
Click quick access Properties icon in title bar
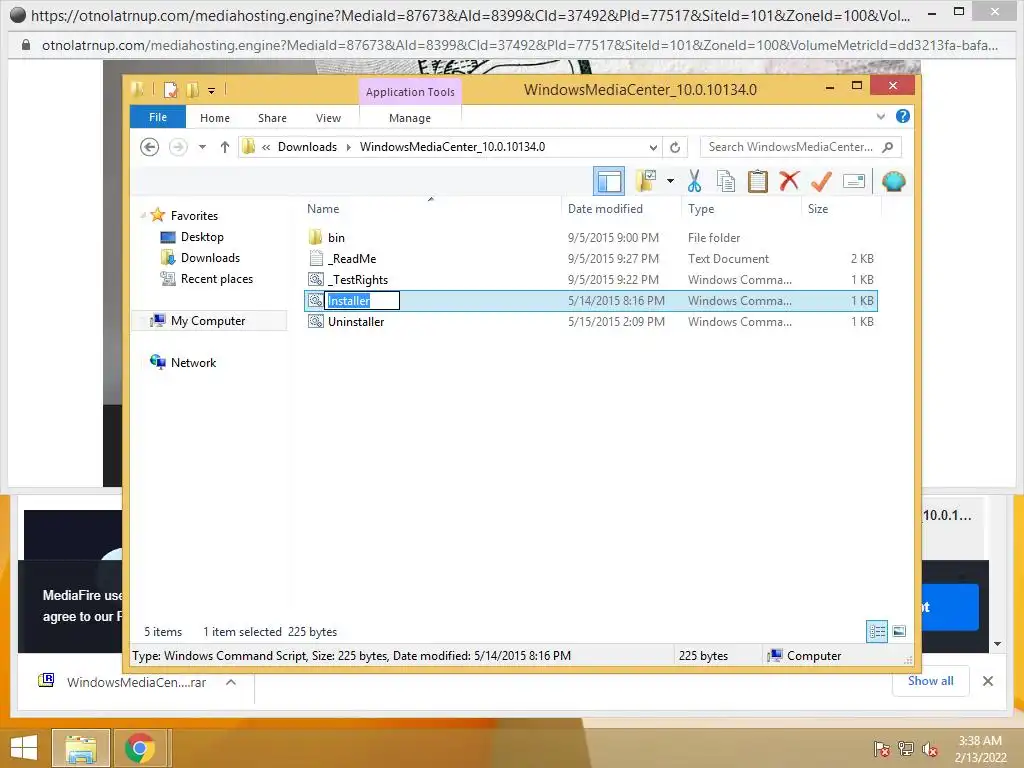tap(170, 89)
